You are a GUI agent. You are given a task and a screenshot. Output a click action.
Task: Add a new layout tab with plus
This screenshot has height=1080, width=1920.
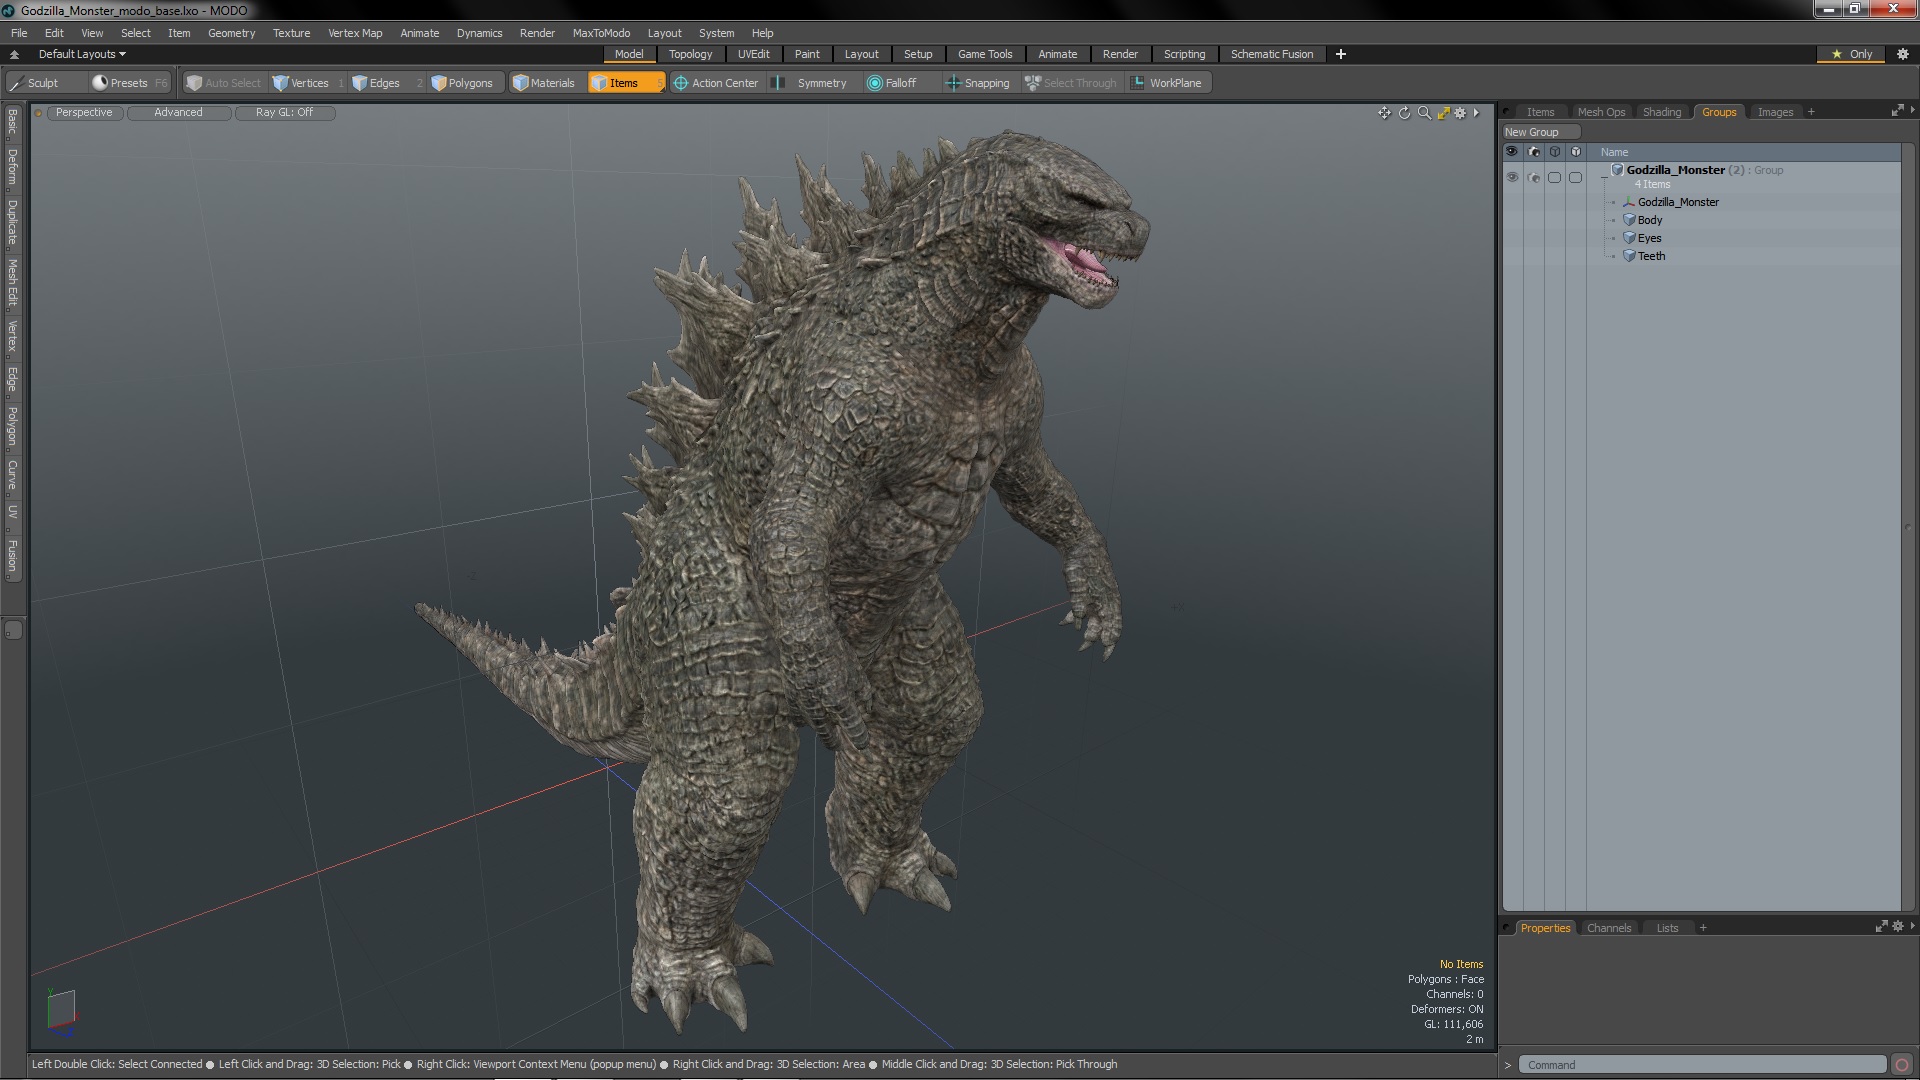1341,54
